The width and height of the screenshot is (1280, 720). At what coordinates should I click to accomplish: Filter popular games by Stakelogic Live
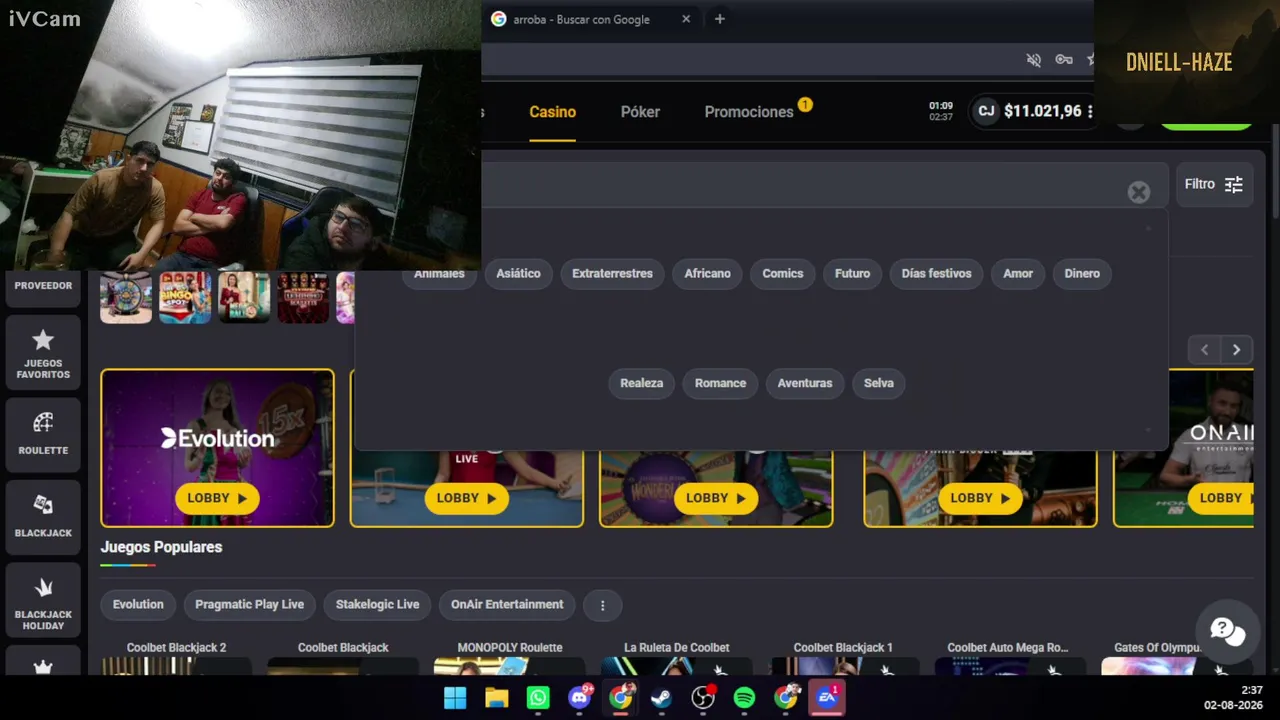[x=377, y=605]
